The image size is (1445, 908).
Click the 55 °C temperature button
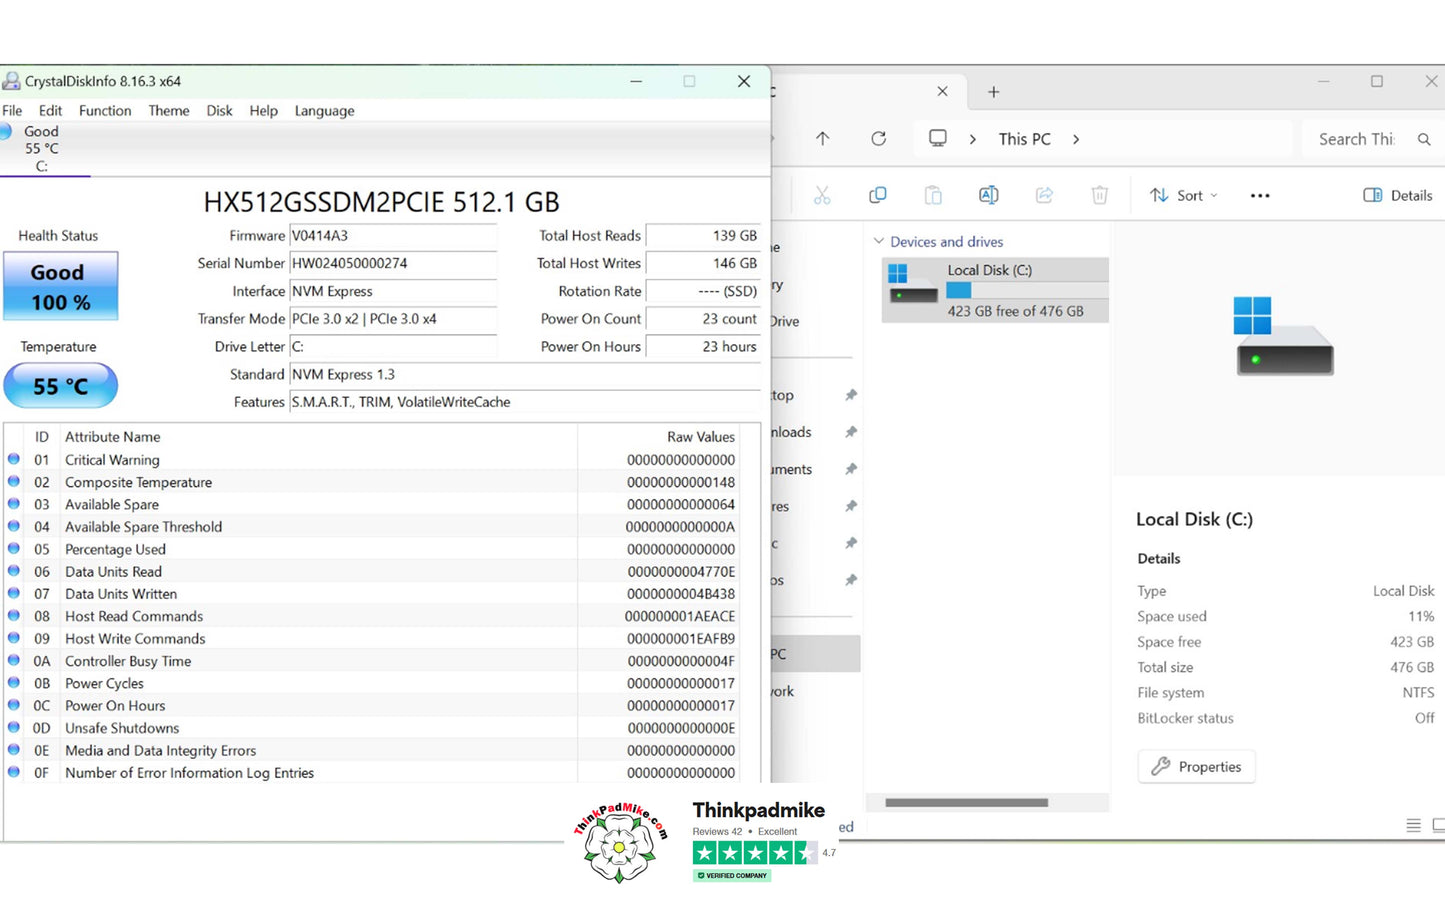click(60, 386)
